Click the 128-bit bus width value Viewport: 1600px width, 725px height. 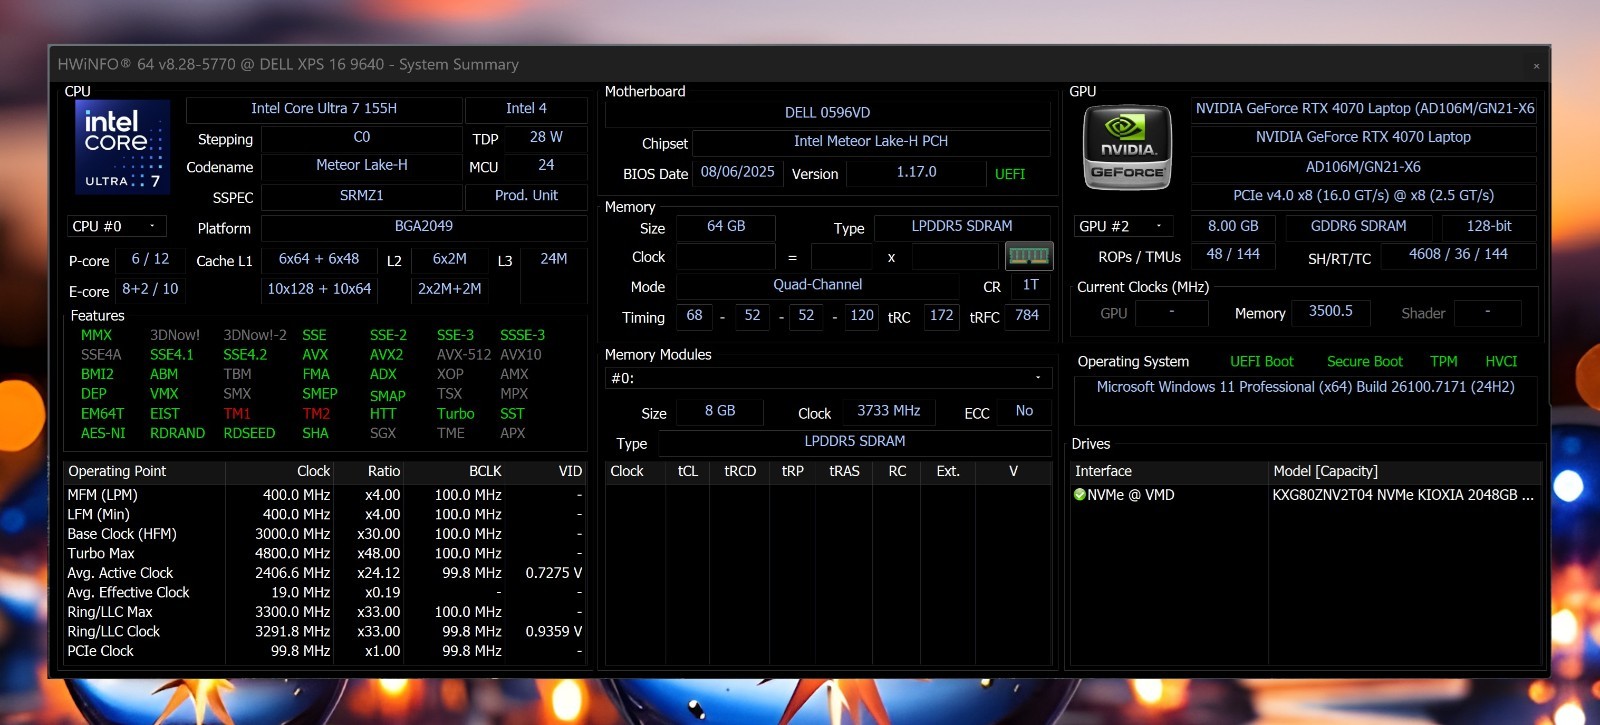click(1489, 226)
